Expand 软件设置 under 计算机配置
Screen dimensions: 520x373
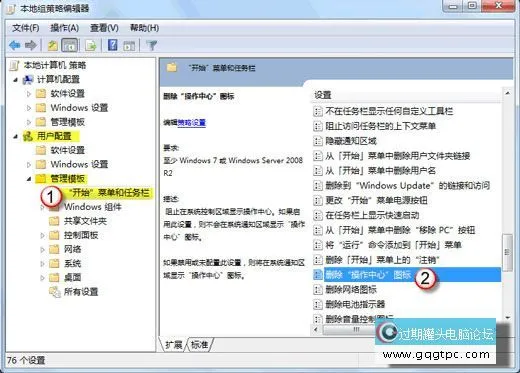[x=29, y=94]
